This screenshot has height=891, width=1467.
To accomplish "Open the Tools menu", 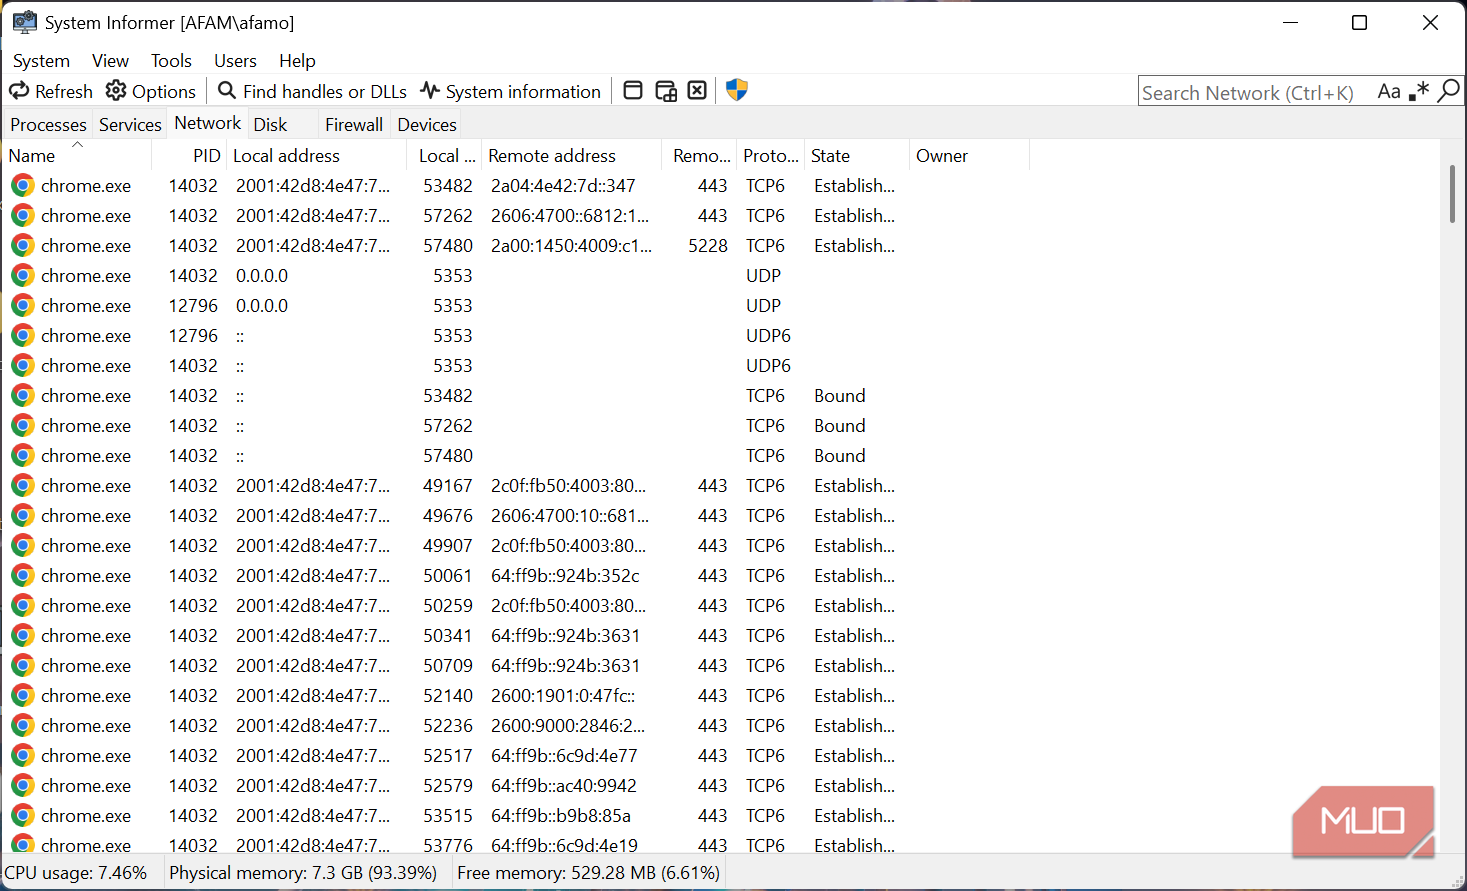I will (x=171, y=61).
